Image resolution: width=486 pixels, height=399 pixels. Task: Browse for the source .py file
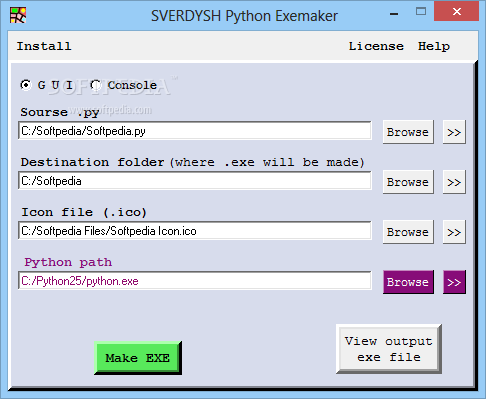[x=408, y=132]
